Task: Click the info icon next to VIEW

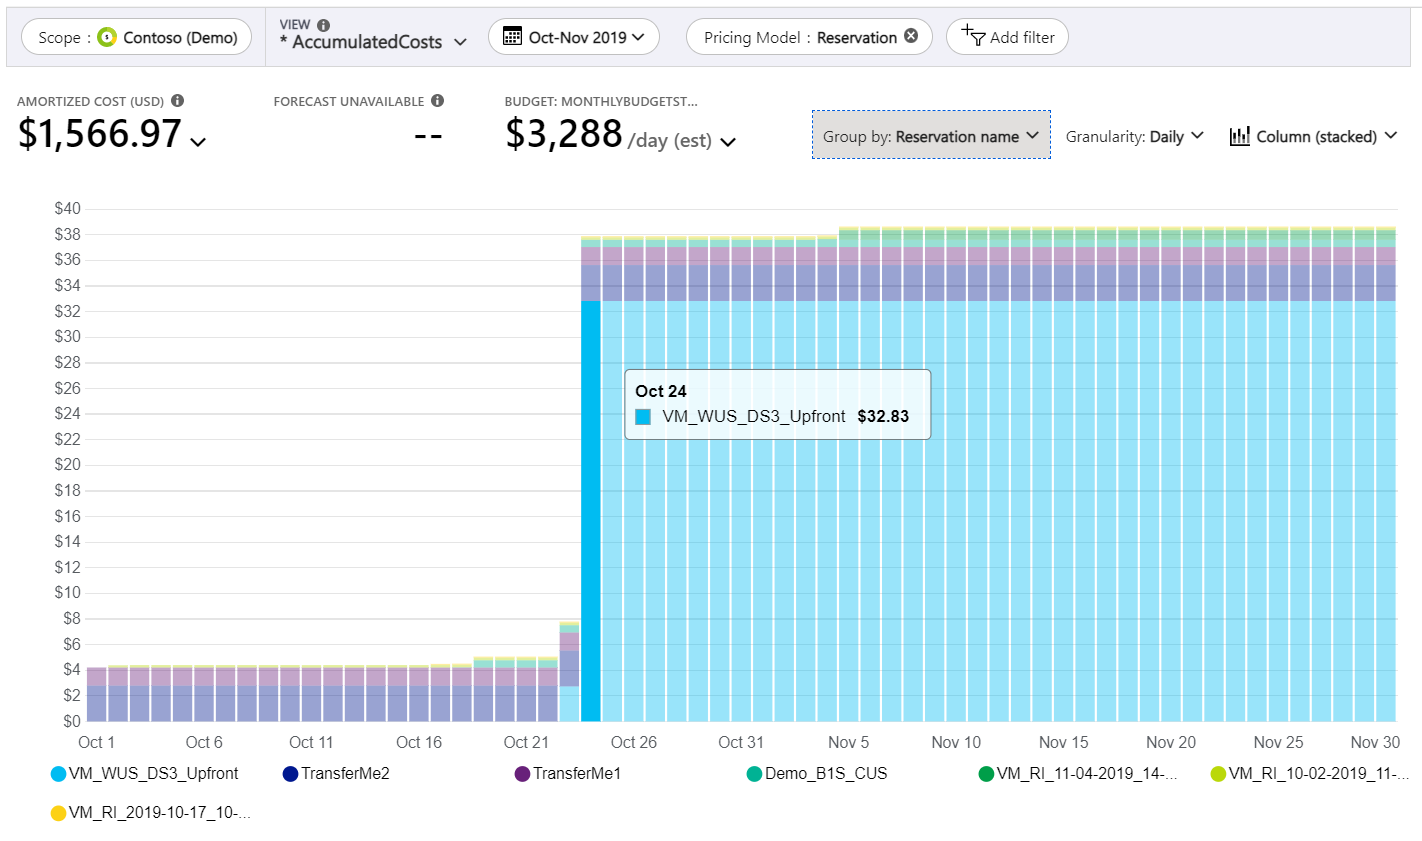Action: coord(323,25)
